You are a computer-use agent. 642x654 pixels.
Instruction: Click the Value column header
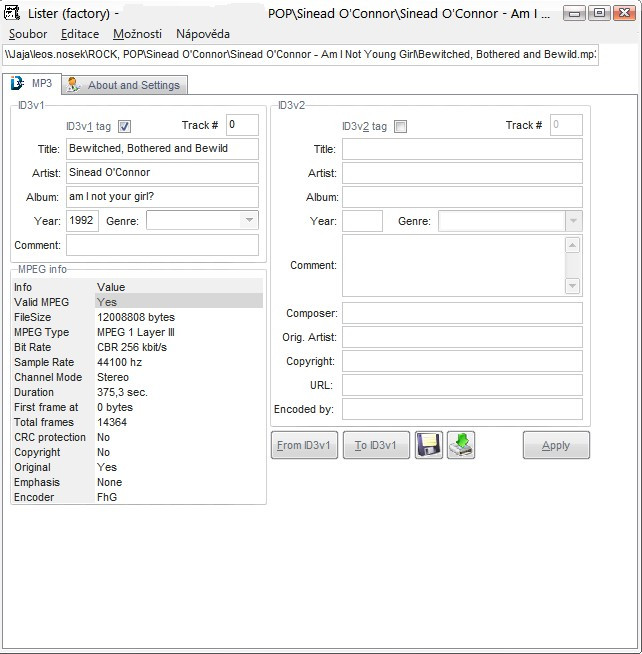point(179,287)
